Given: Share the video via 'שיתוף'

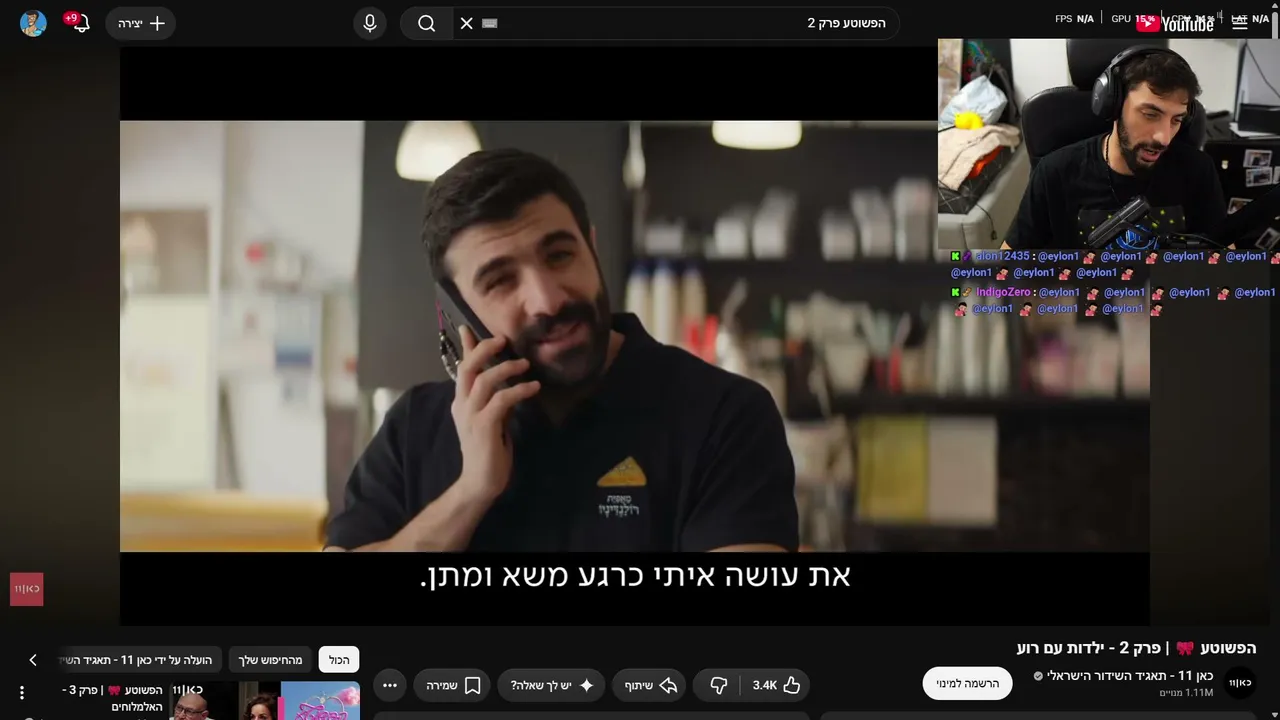Looking at the screenshot, I should 650,685.
